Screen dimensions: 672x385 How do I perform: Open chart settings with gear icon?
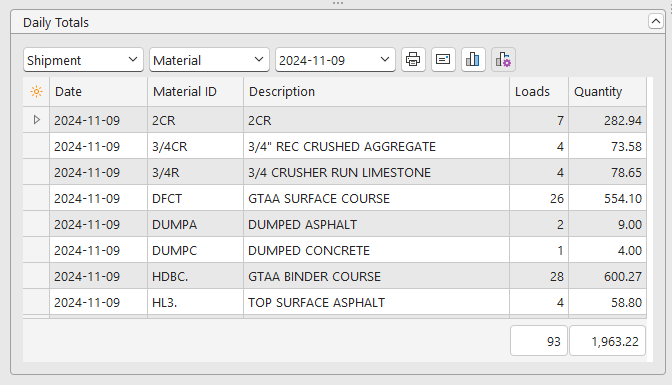[x=503, y=60]
